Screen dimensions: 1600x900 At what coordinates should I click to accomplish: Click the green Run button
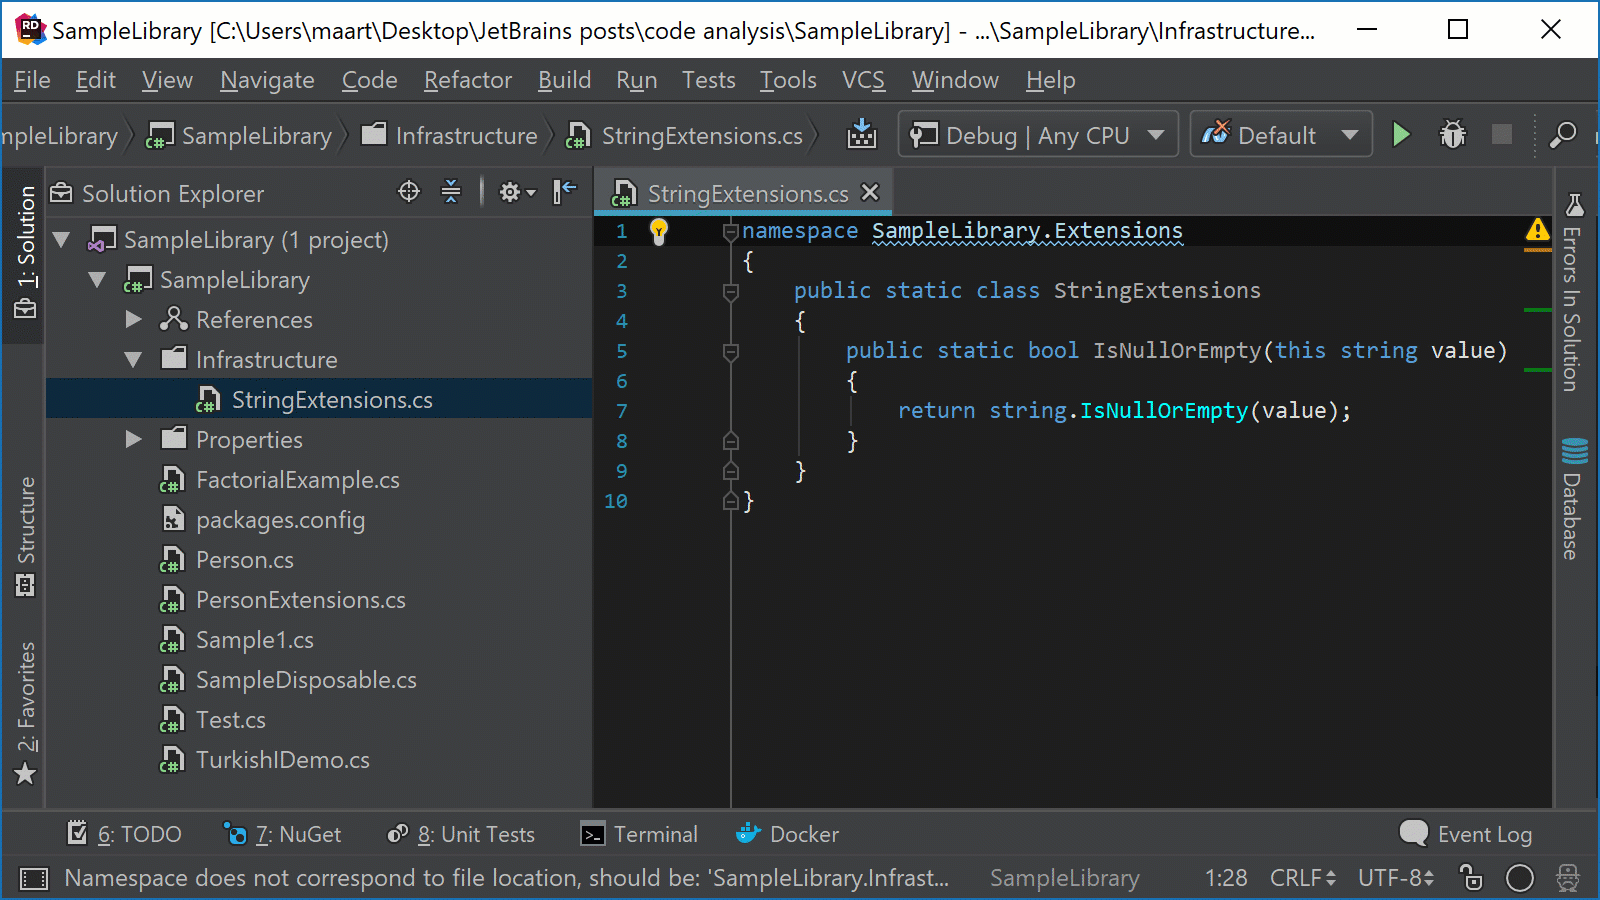1401,134
